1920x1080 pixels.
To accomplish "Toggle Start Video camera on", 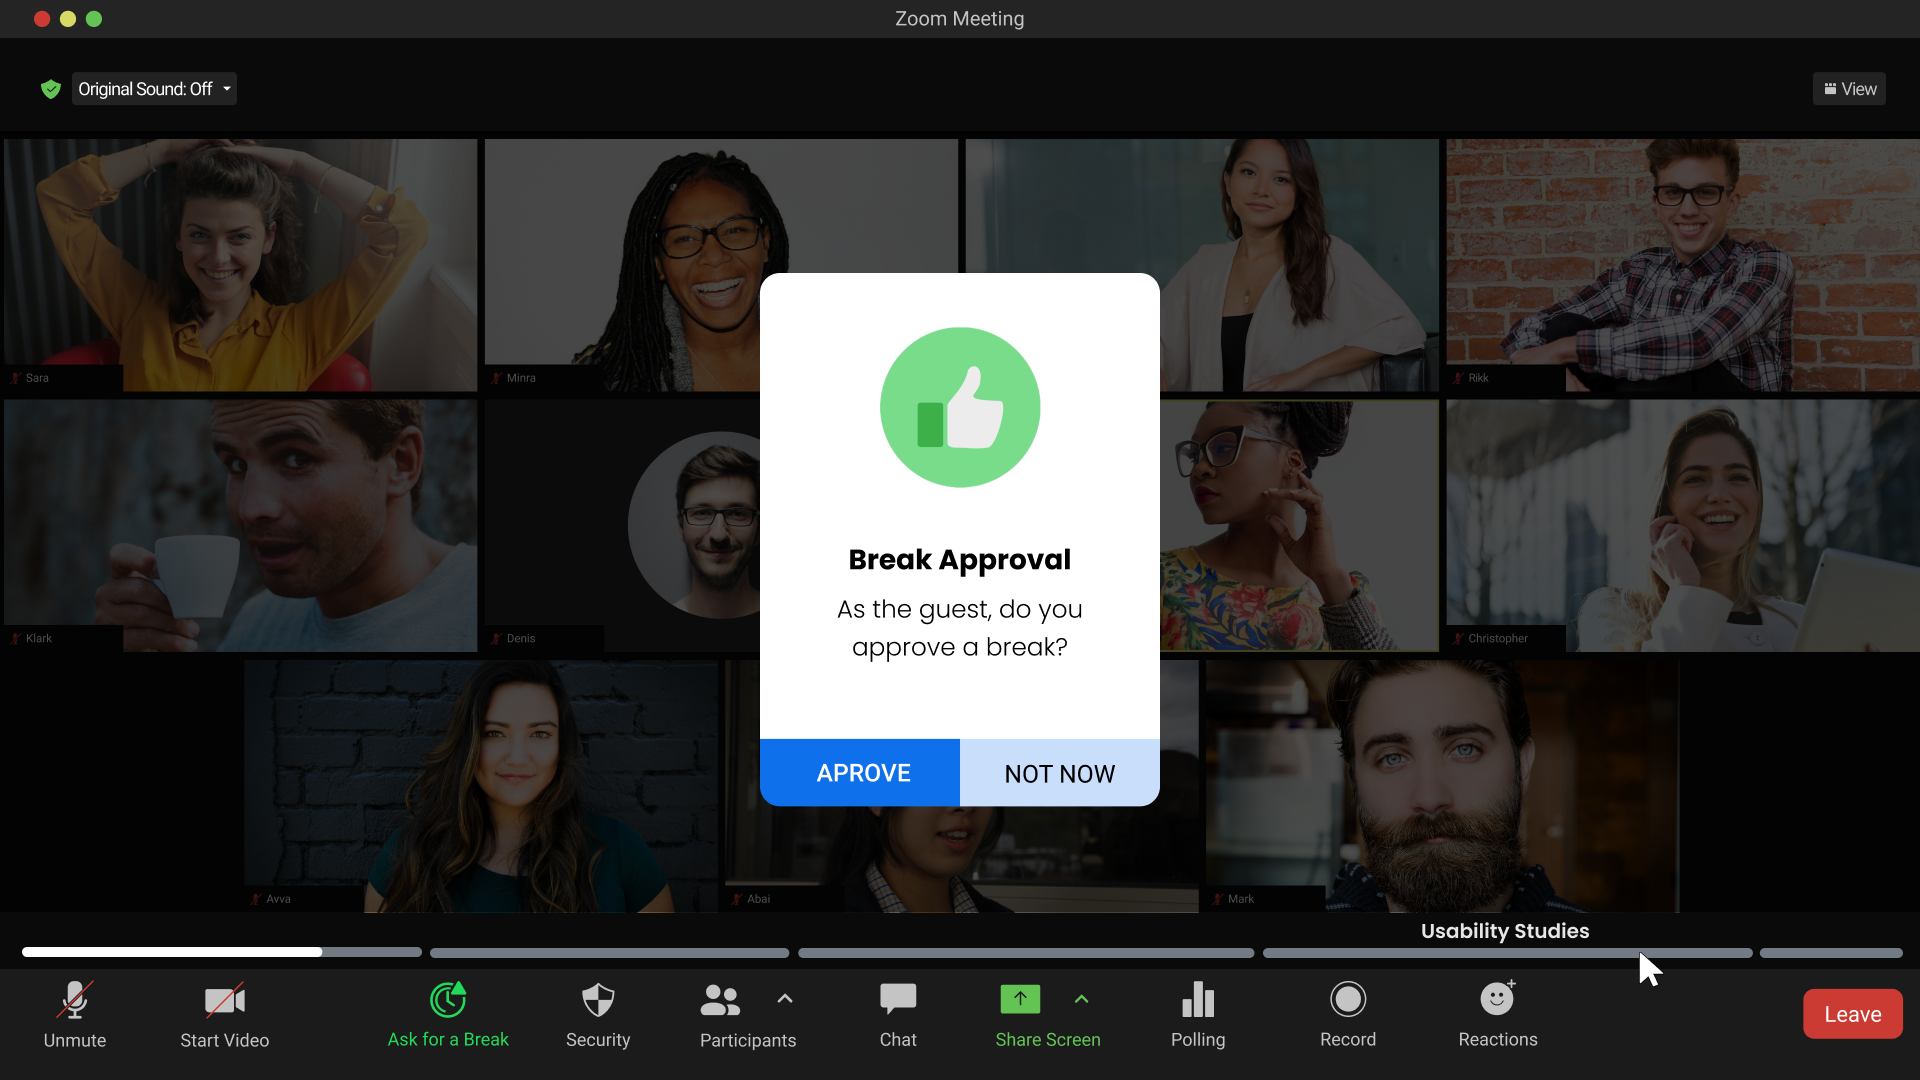I will pyautogui.click(x=225, y=1000).
